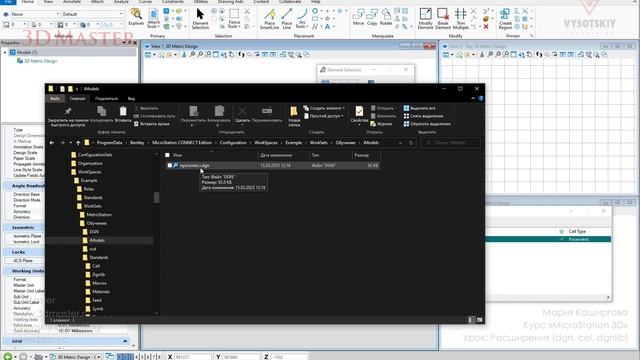The image size is (640, 360).
Task: Open File Explorer help icon
Action: tap(481, 98)
